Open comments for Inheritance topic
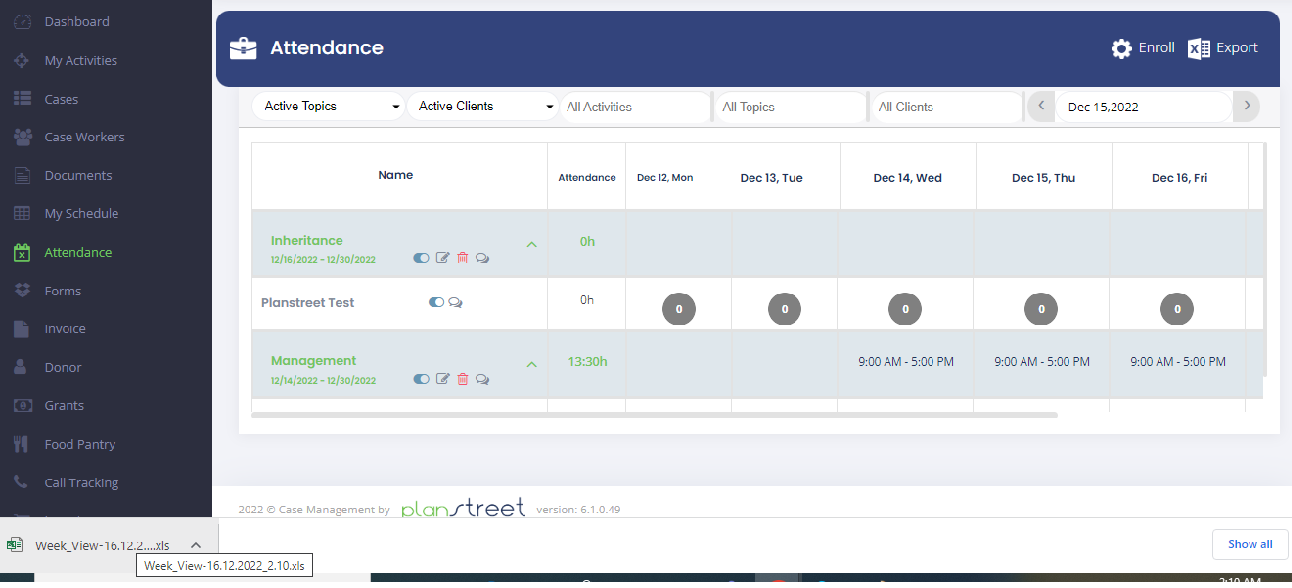 pos(482,258)
